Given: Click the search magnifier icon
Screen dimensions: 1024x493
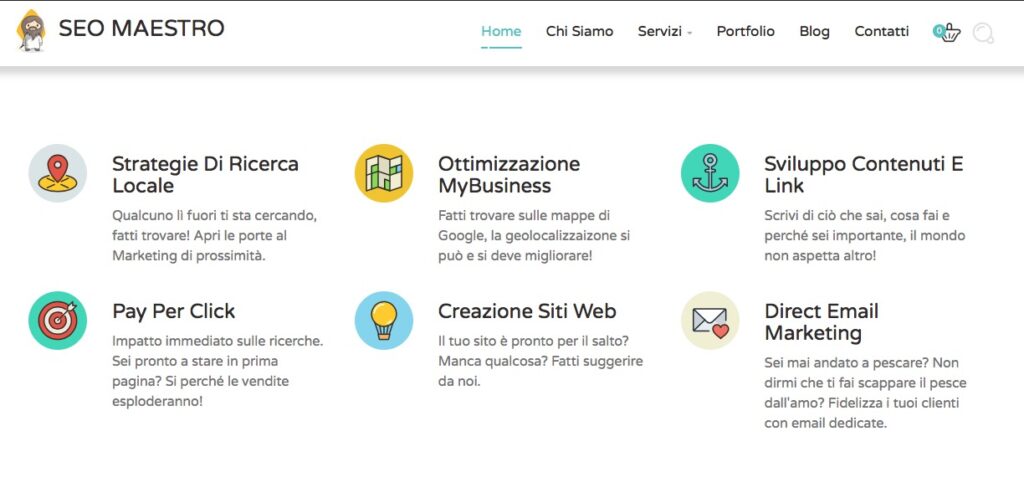Looking at the screenshot, I should pyautogui.click(x=983, y=33).
